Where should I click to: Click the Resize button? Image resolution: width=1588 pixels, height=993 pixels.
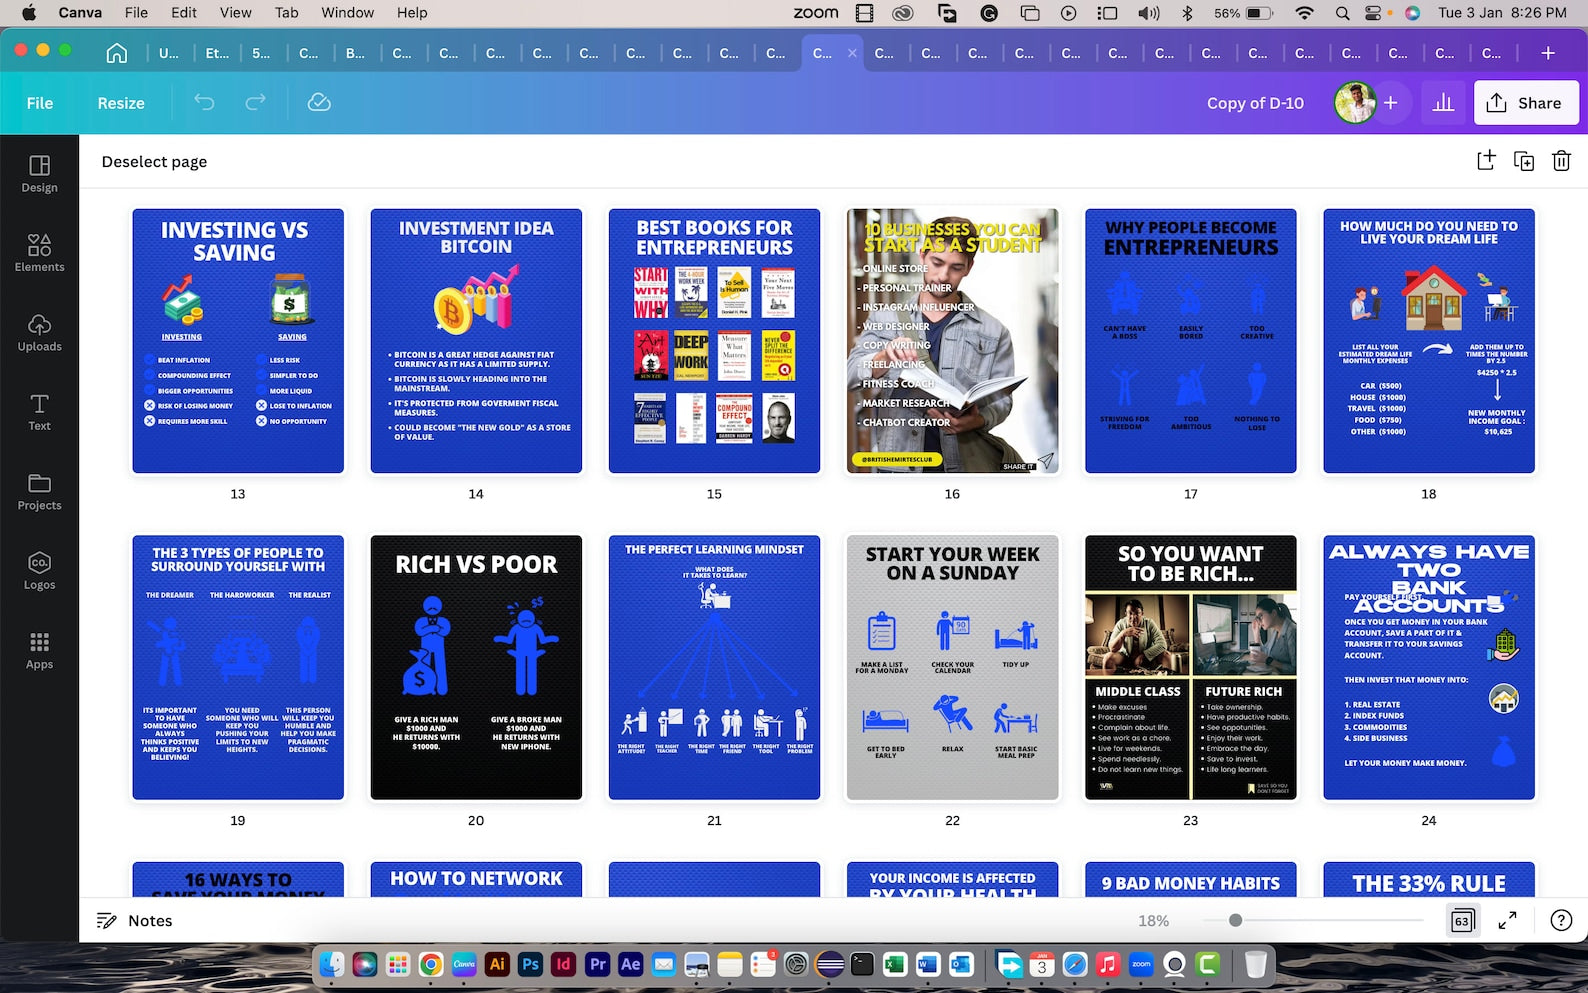pos(121,103)
